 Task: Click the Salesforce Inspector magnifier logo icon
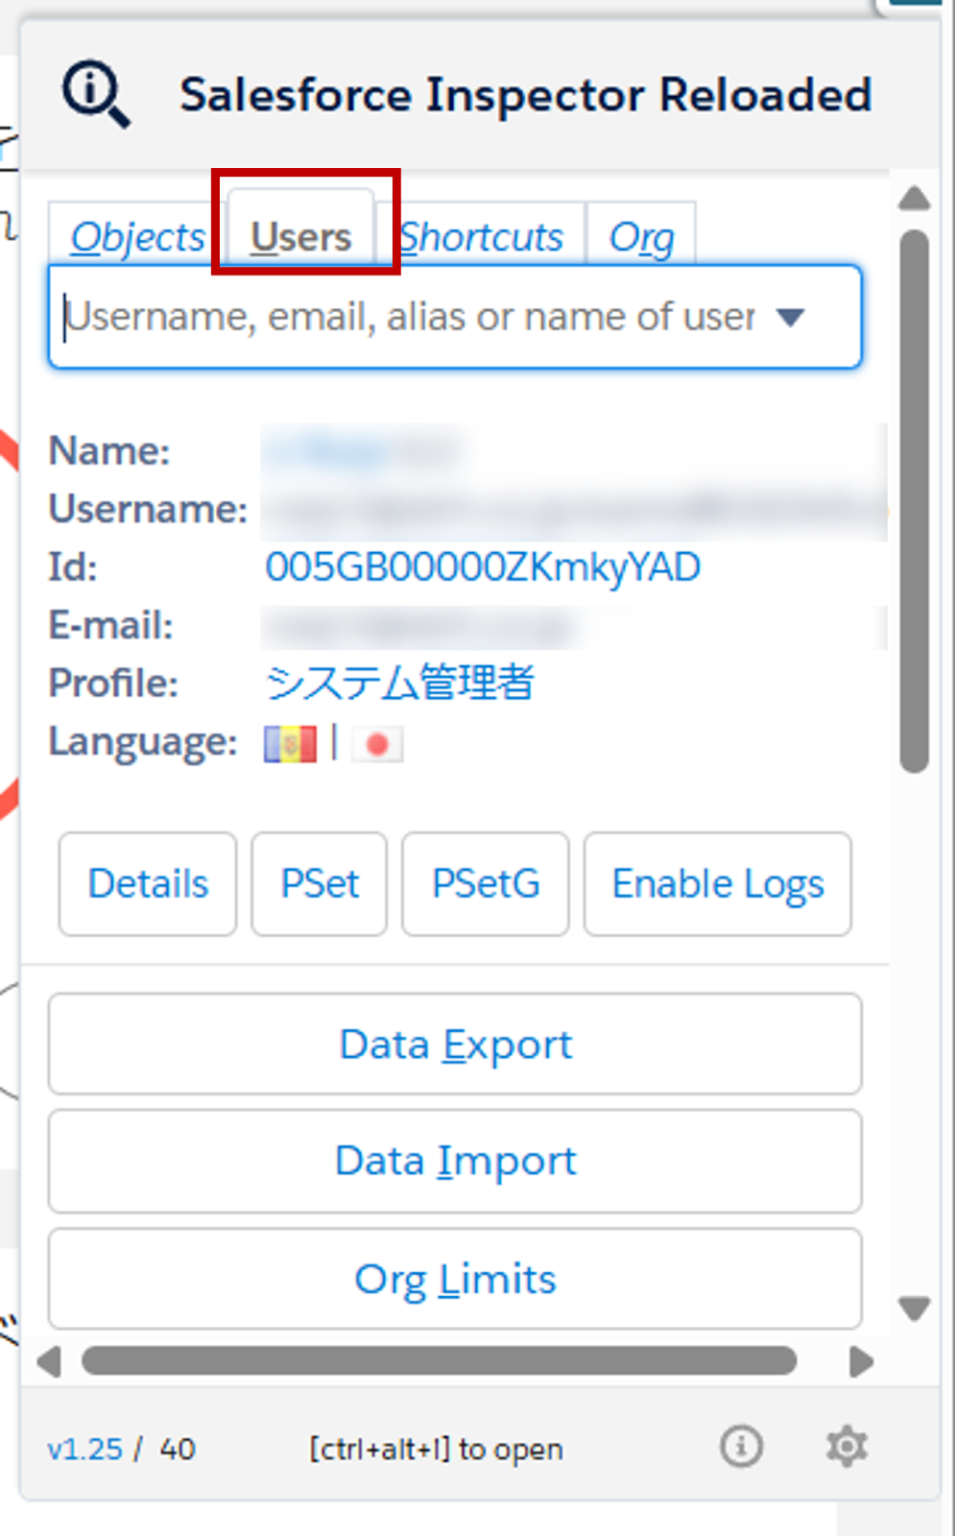[x=96, y=95]
